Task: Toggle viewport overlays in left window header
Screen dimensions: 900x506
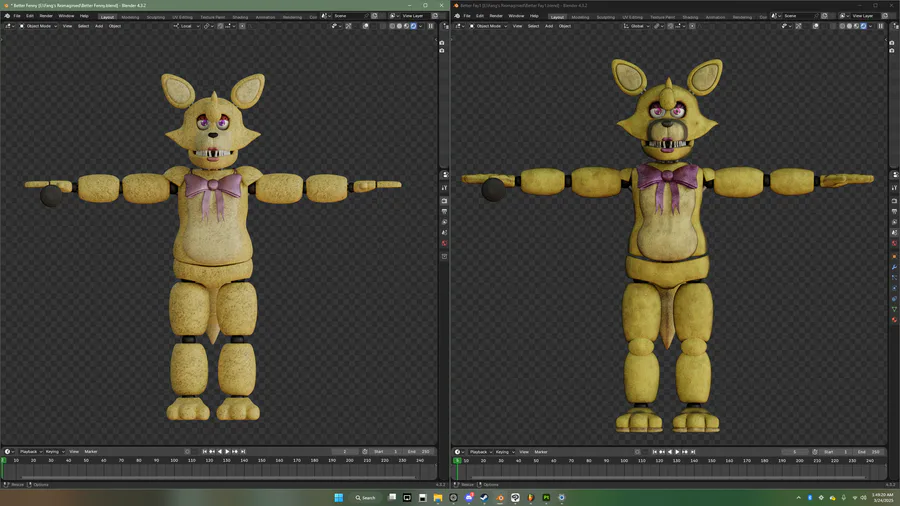Action: [366, 26]
